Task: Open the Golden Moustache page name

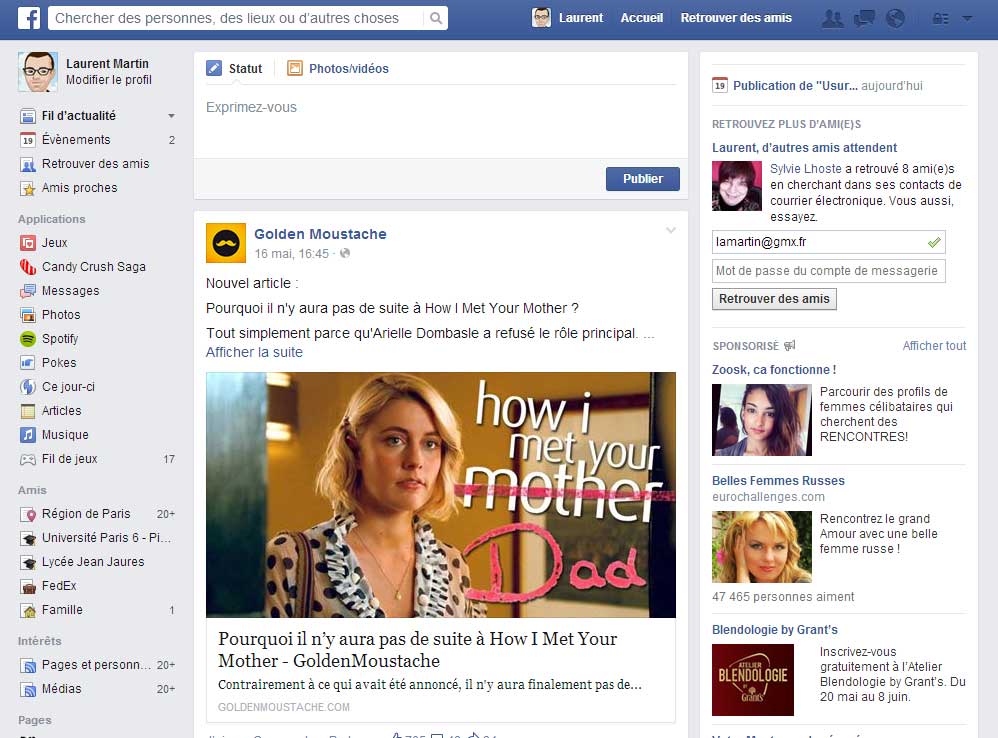Action: (x=320, y=234)
